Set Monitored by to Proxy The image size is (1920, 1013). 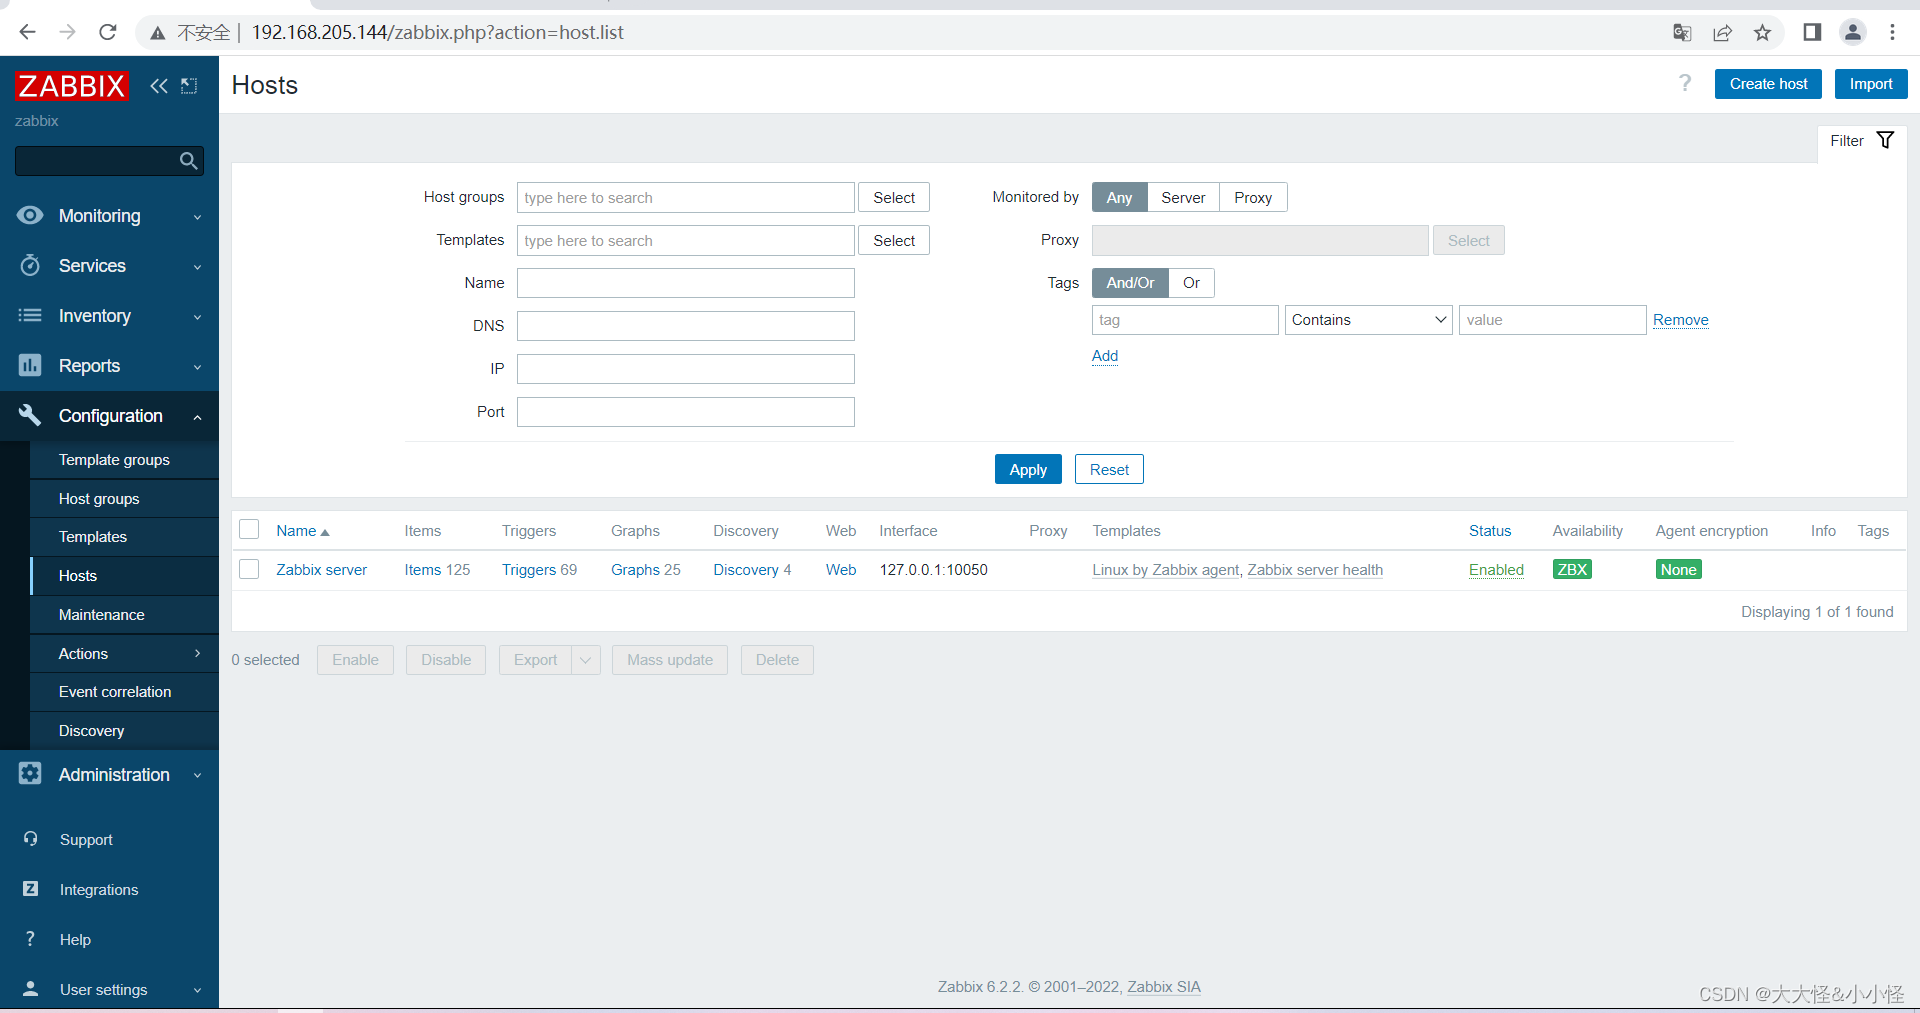[1253, 197]
